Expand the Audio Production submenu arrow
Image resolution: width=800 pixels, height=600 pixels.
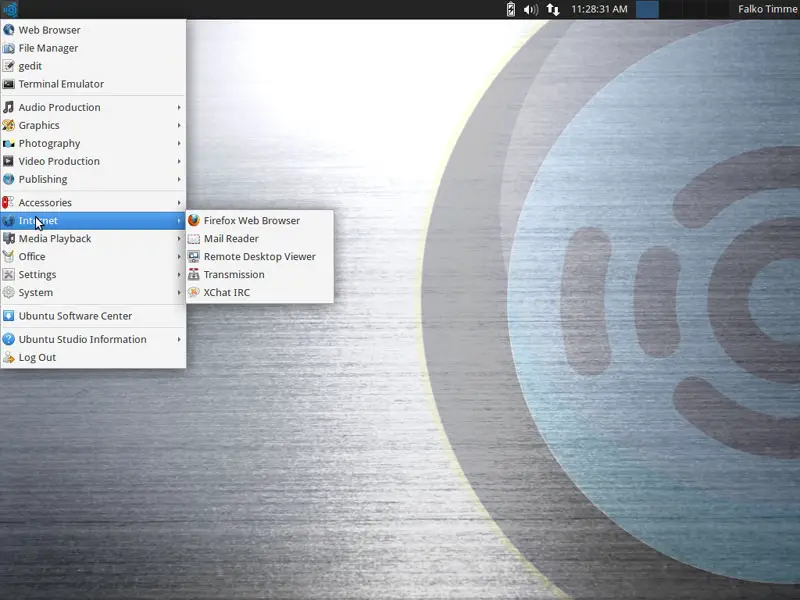pos(179,107)
